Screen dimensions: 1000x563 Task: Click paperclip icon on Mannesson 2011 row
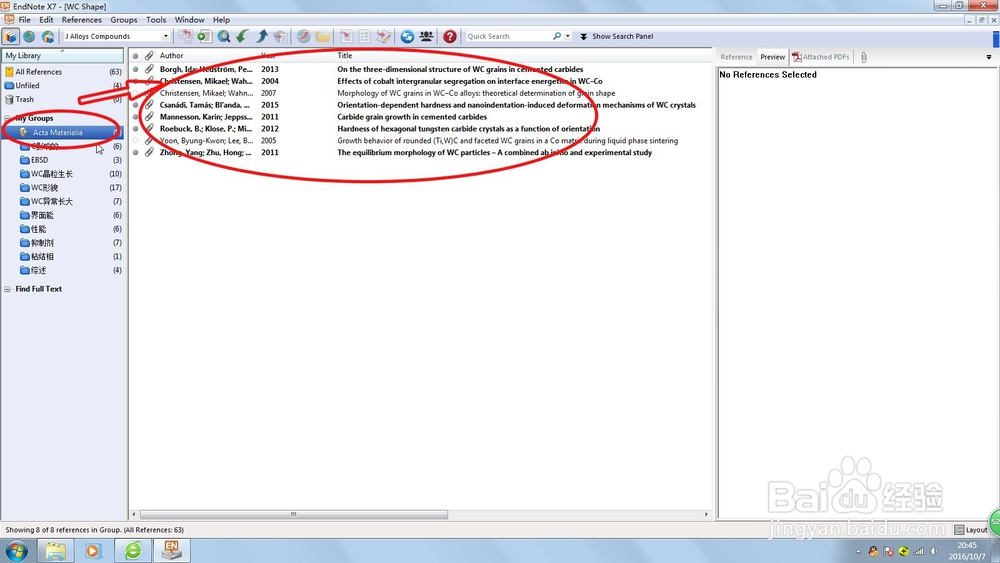(x=149, y=117)
